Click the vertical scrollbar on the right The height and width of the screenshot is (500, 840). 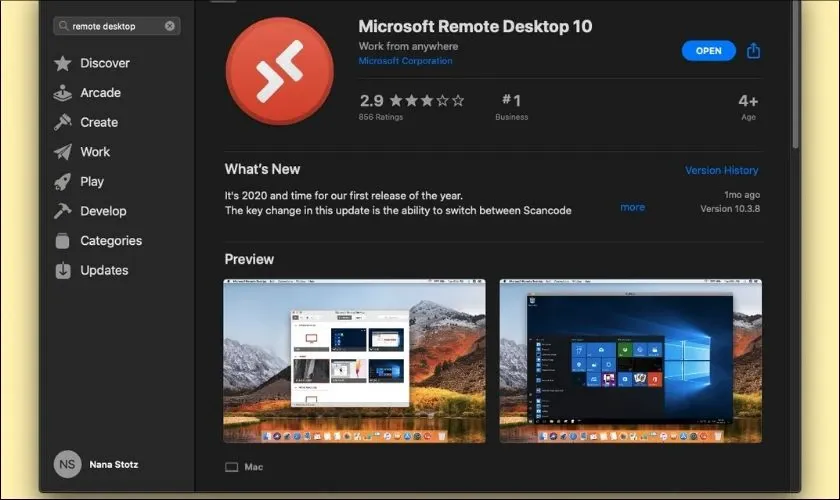tap(796, 74)
